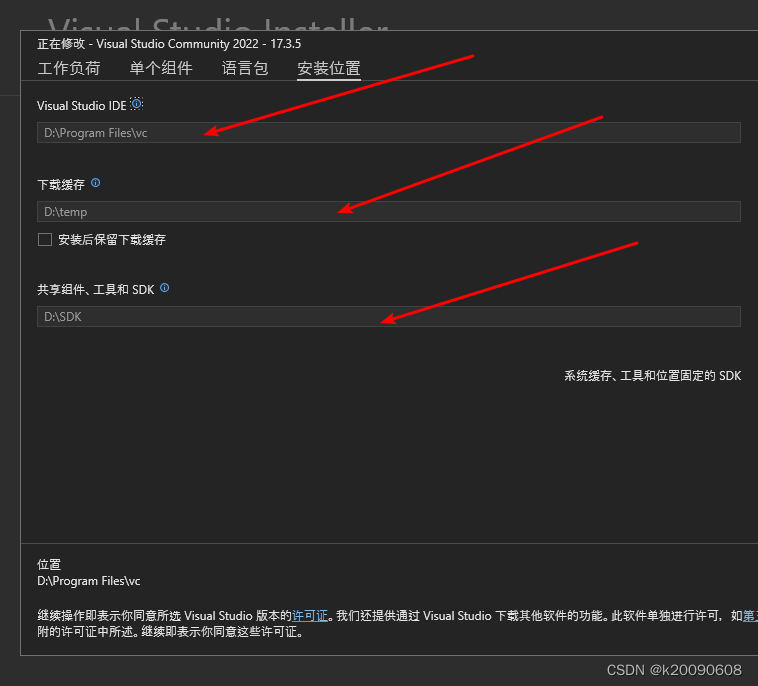
Task: Click the info icon beside Visual Studio IDE
Action: pyautogui.click(x=137, y=103)
